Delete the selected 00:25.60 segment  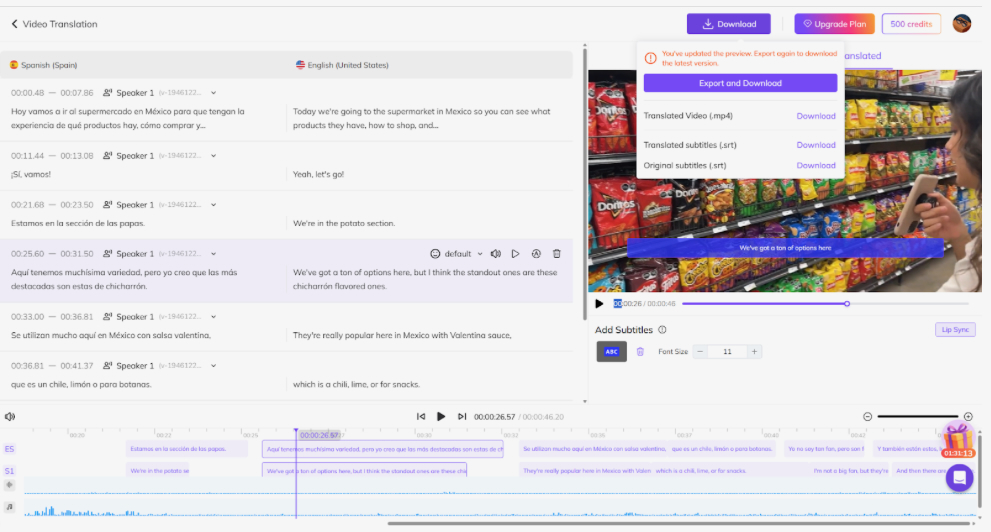point(557,254)
